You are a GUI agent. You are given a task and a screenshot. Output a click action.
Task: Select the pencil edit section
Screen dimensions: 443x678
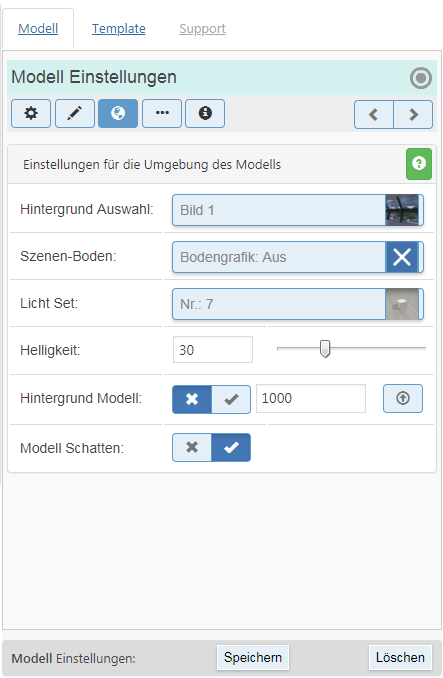coord(75,114)
